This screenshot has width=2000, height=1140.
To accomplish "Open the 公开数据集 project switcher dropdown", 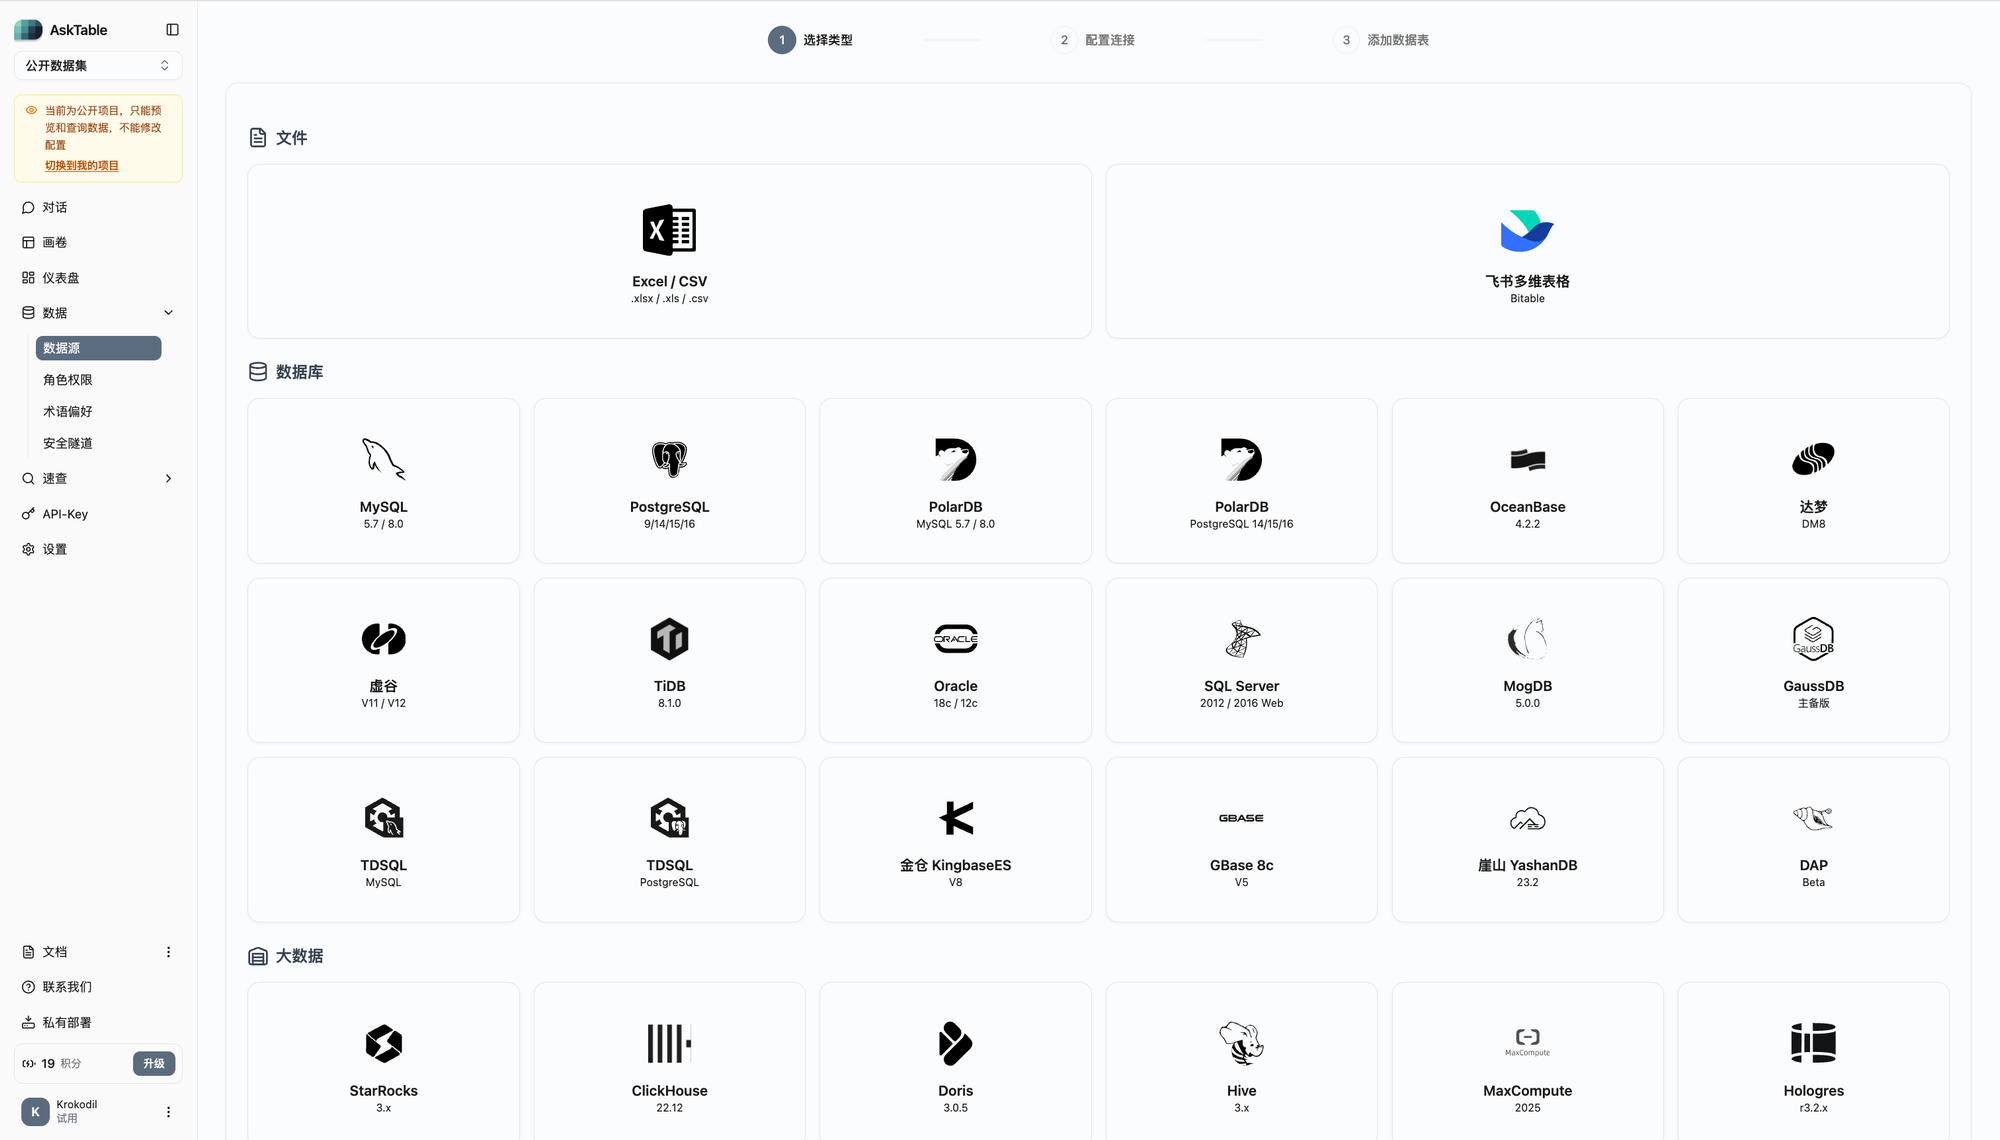I will [x=98, y=66].
